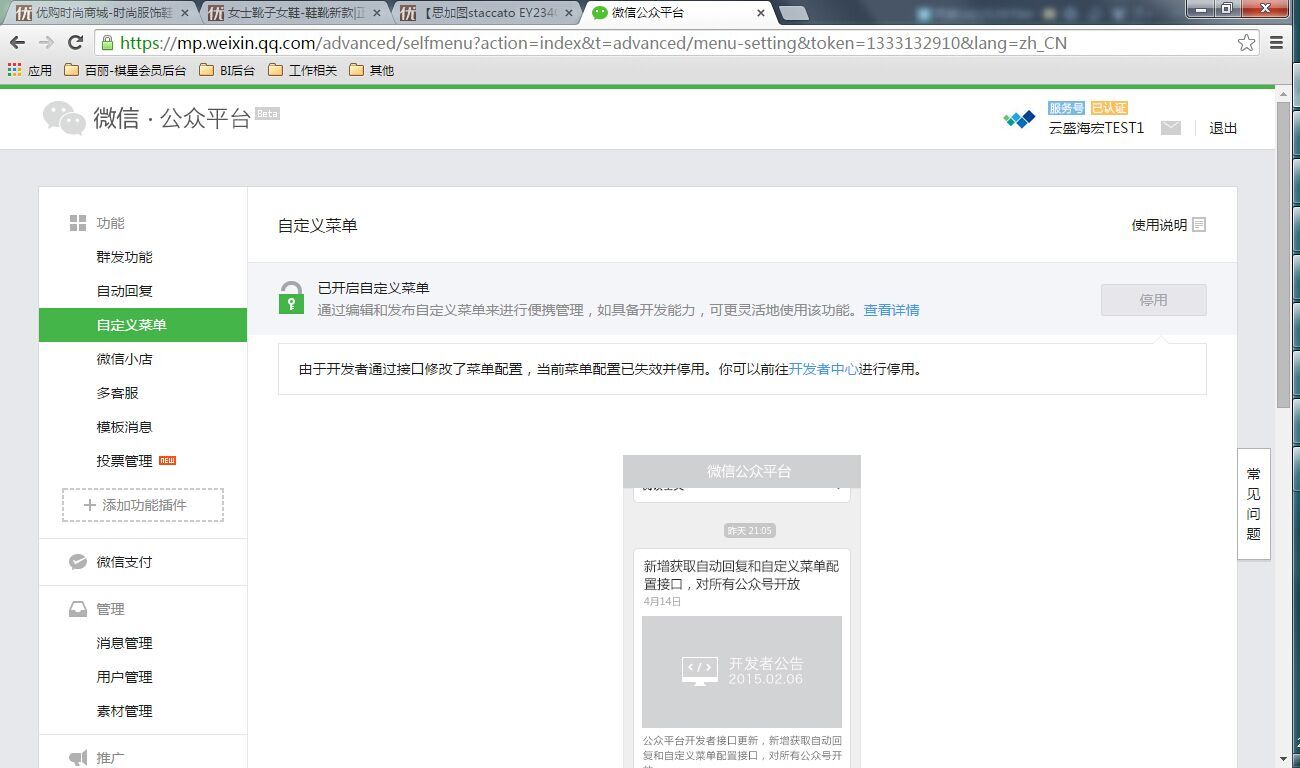1300x768 pixels.
Task: Click the 管理 inbox icon in the sidebar
Action: tap(78, 609)
